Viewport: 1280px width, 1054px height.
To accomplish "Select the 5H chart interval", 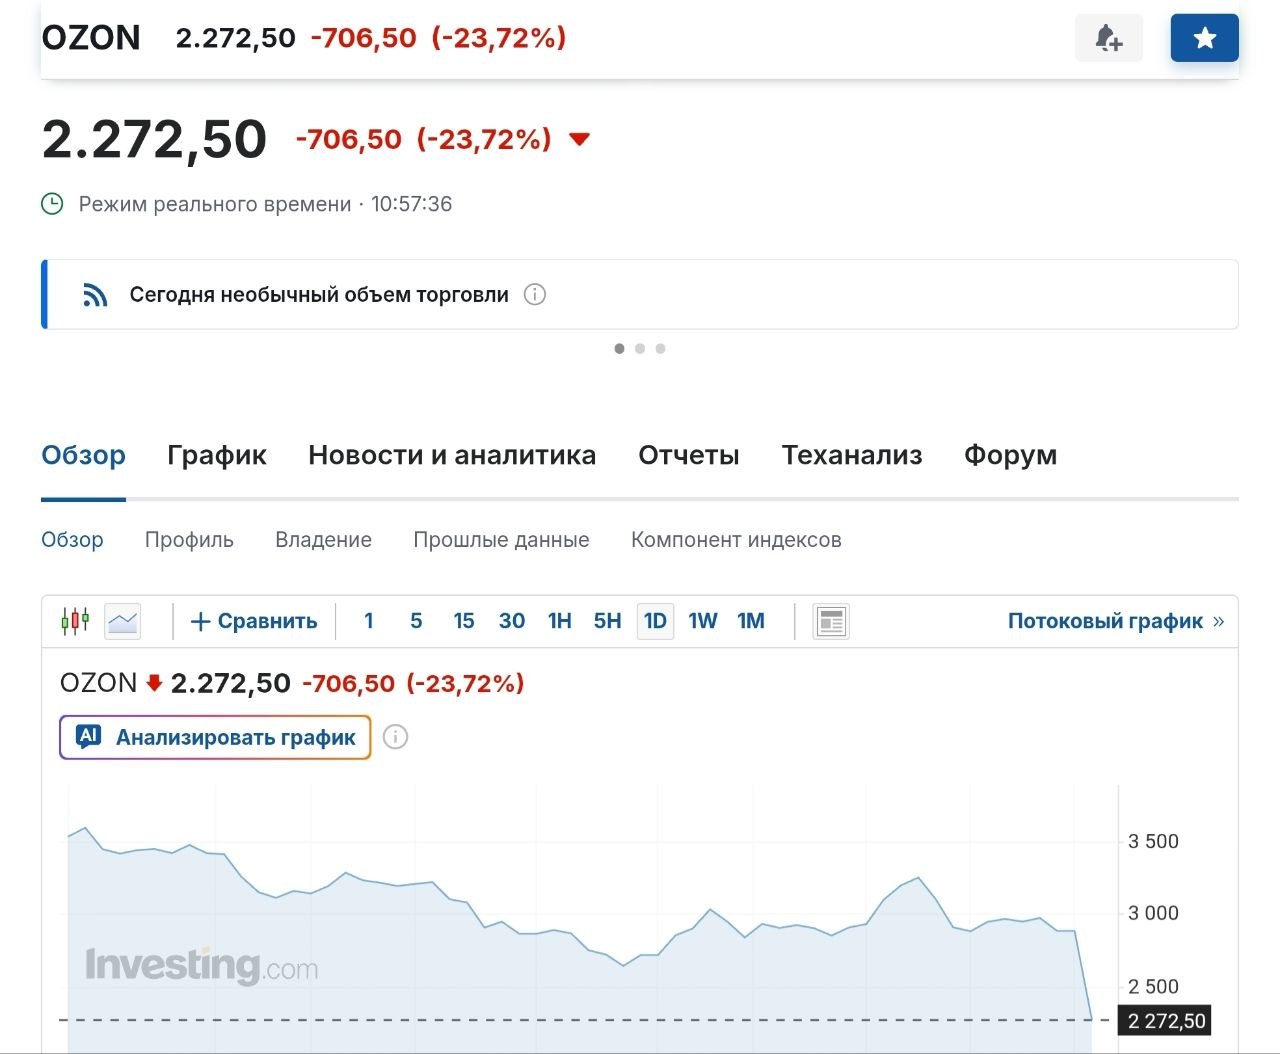I will coord(607,621).
